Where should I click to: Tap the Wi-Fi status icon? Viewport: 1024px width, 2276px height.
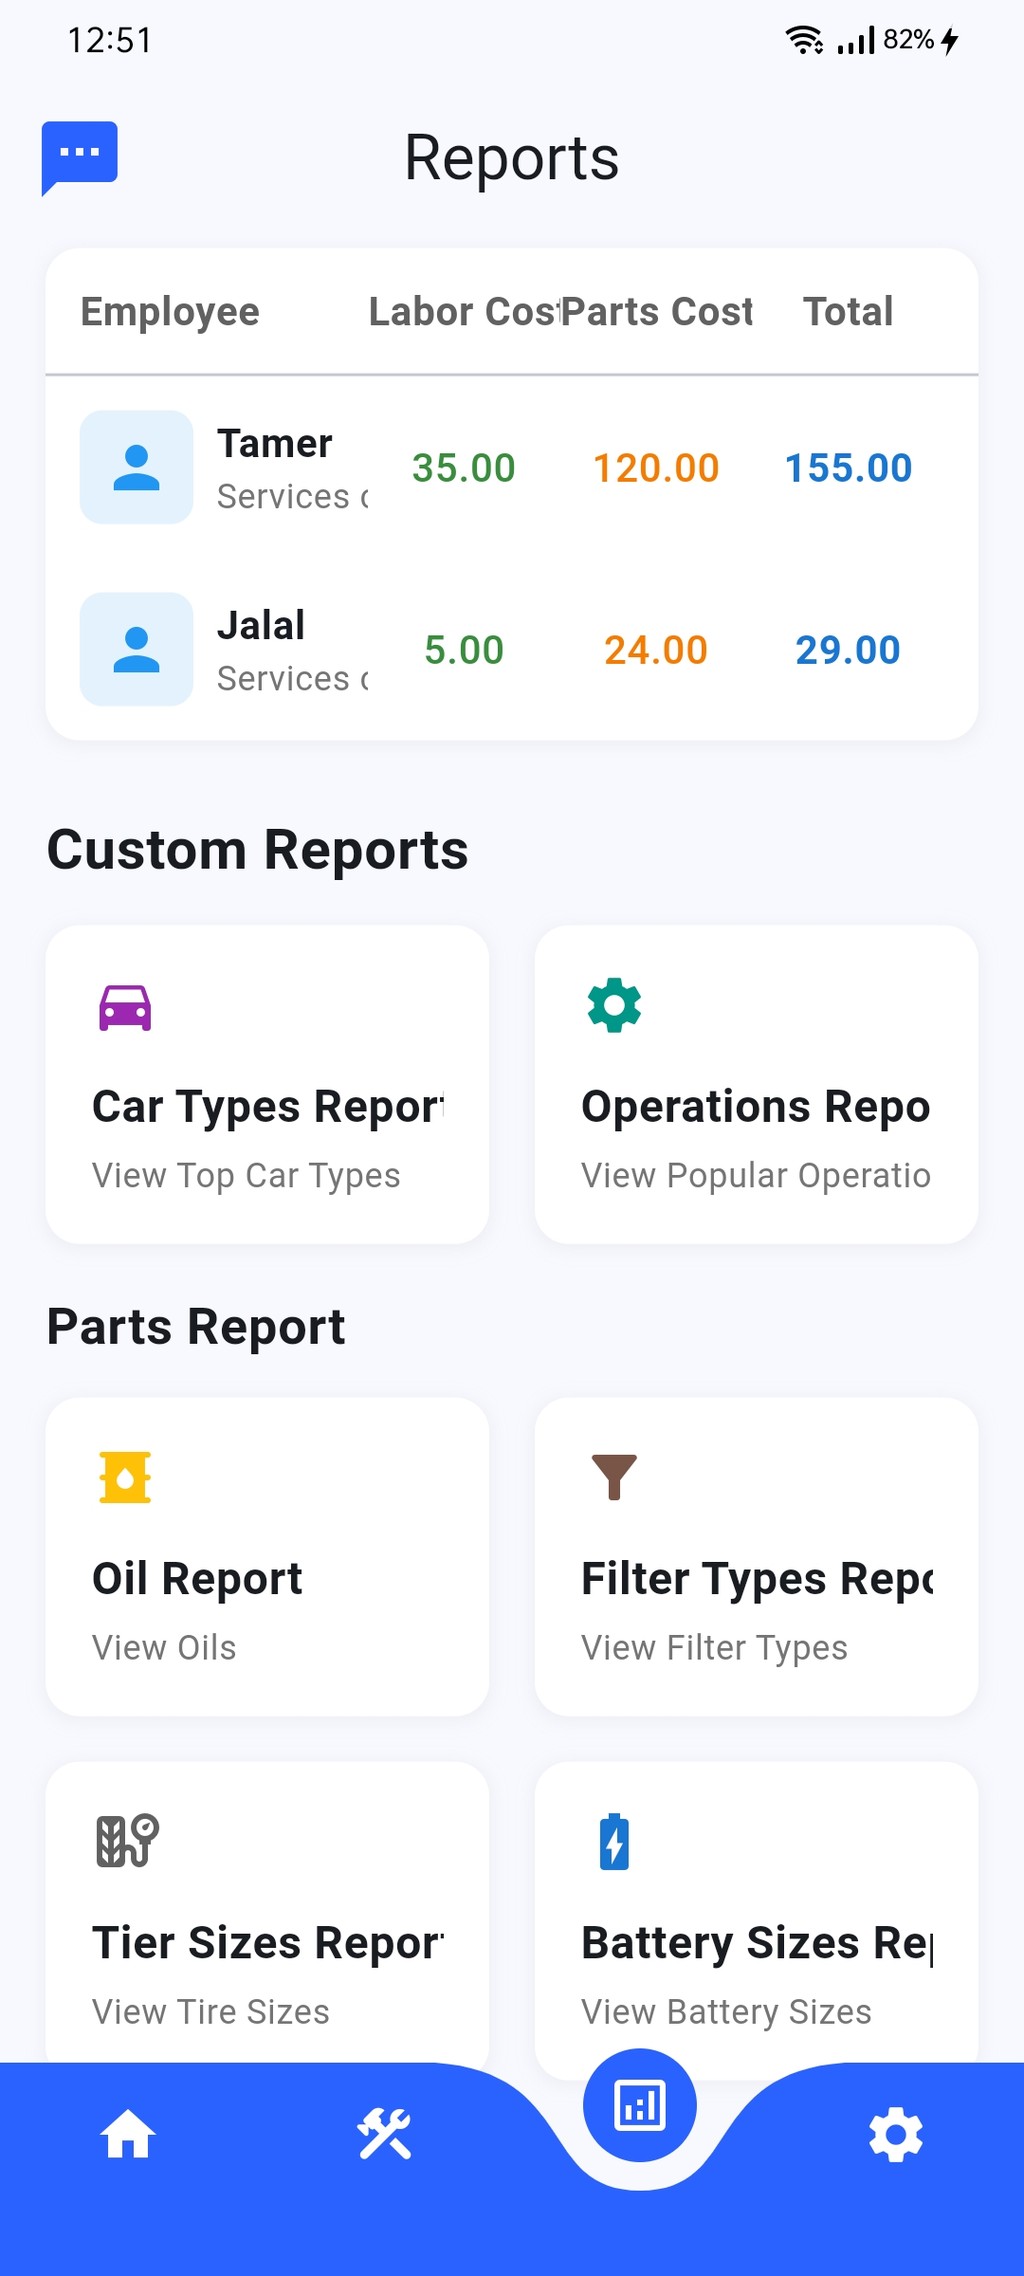pyautogui.click(x=804, y=40)
